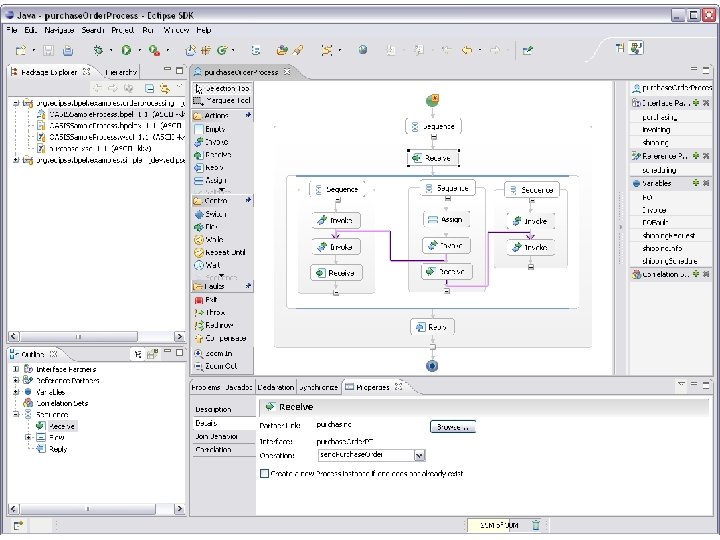Image resolution: width=720 pixels, height=540 pixels.
Task: Switch to the Hierarchy tab
Action: pyautogui.click(x=121, y=72)
